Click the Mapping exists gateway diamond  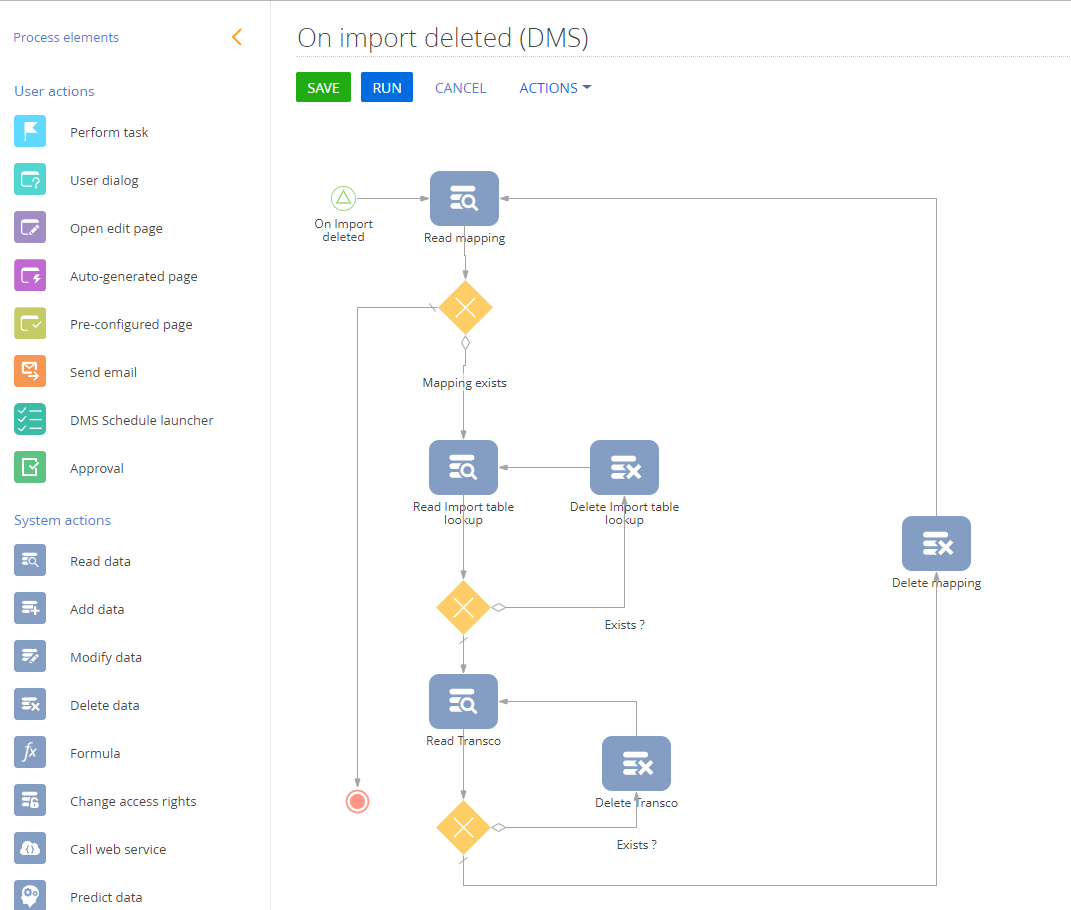pyautogui.click(x=465, y=308)
